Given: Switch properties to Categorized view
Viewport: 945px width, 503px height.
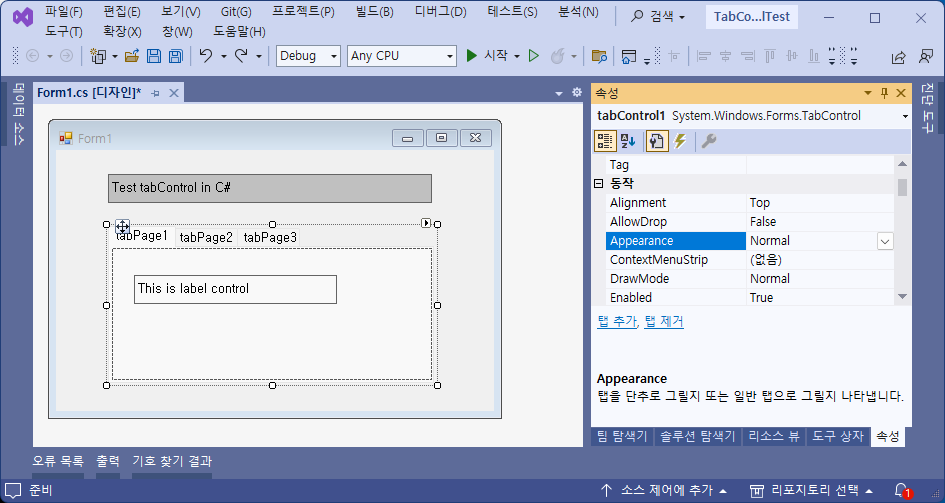Looking at the screenshot, I should click(x=604, y=141).
